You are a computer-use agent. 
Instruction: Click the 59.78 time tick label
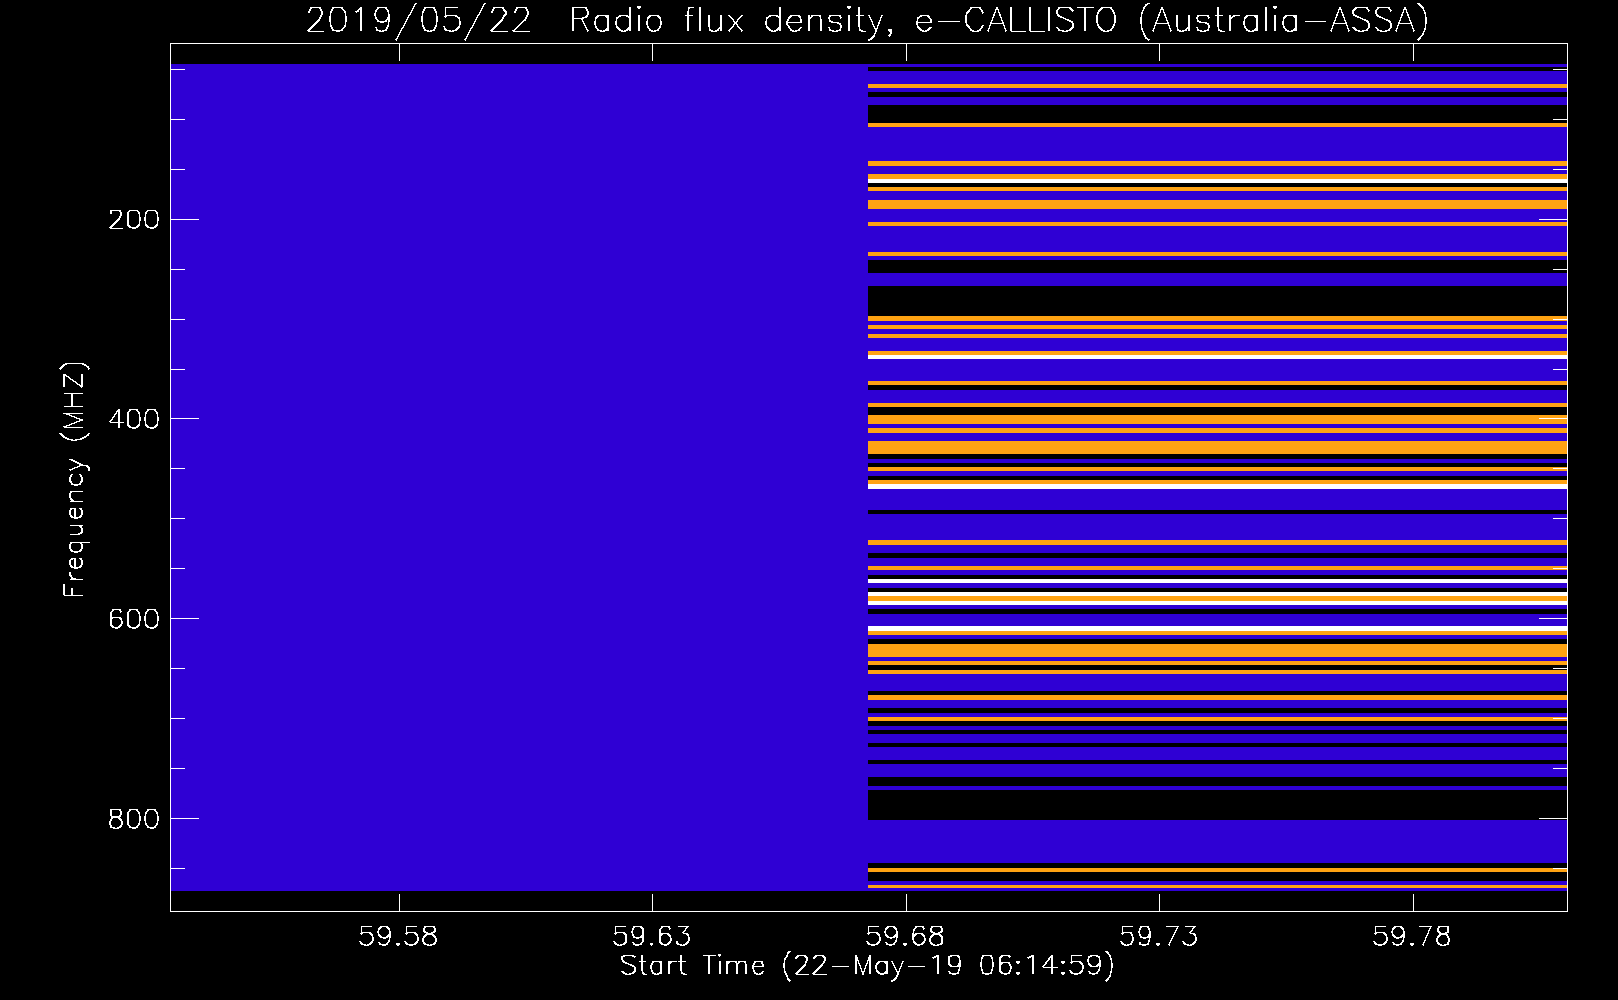pos(1412,937)
